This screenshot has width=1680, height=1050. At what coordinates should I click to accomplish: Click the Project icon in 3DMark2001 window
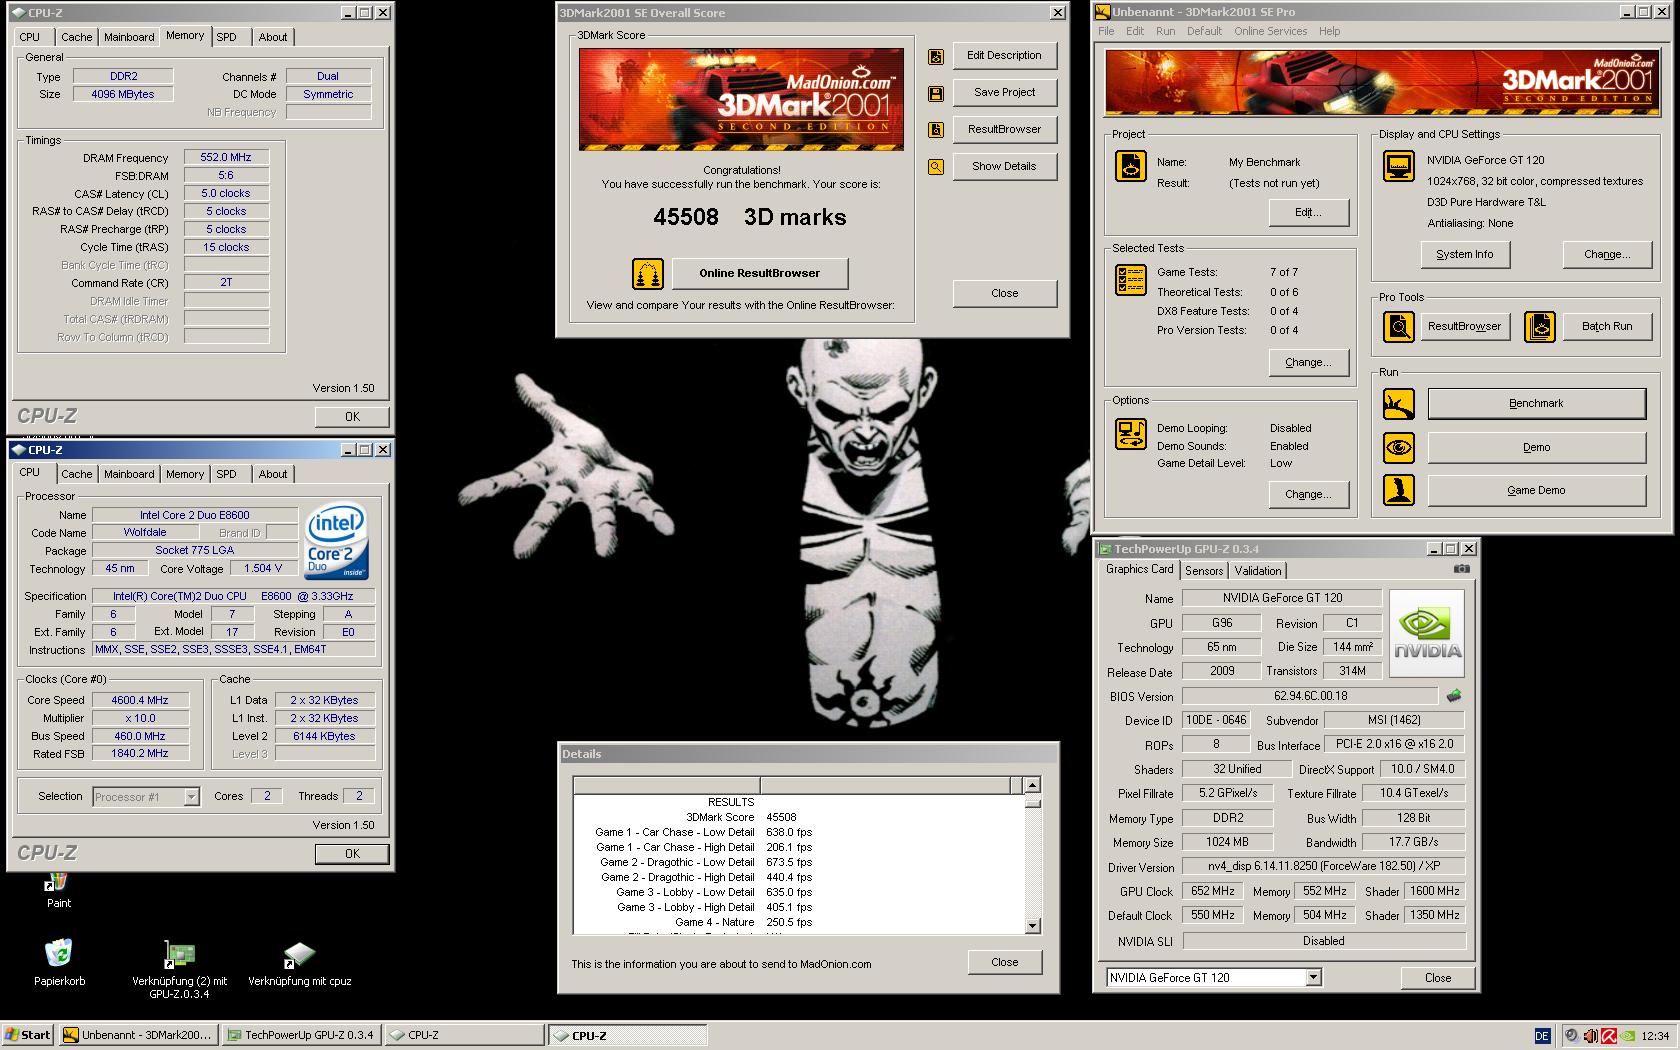(x=1131, y=166)
